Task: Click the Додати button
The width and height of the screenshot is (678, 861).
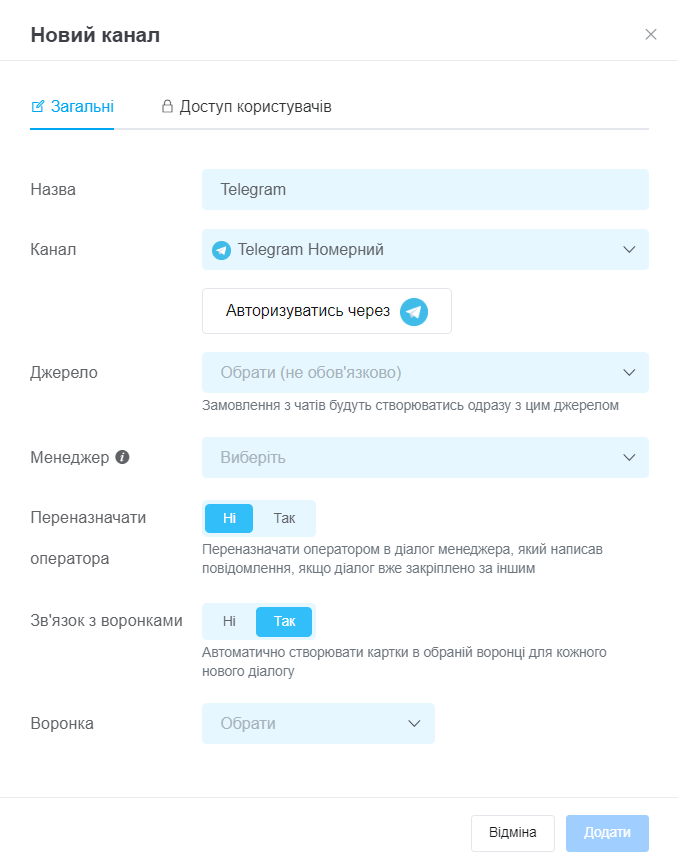Action: pyautogui.click(x=607, y=833)
